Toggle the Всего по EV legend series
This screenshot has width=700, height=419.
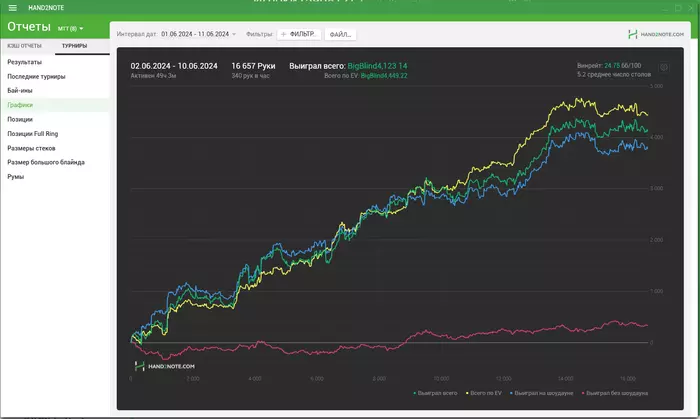484,393
